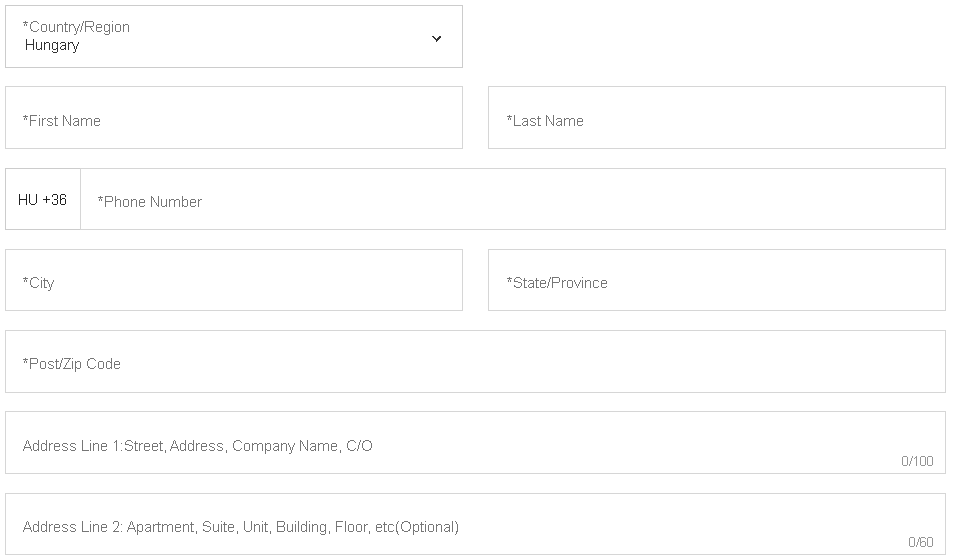
Task: Select the HU +36 phone country code
Action: pyautogui.click(x=43, y=200)
